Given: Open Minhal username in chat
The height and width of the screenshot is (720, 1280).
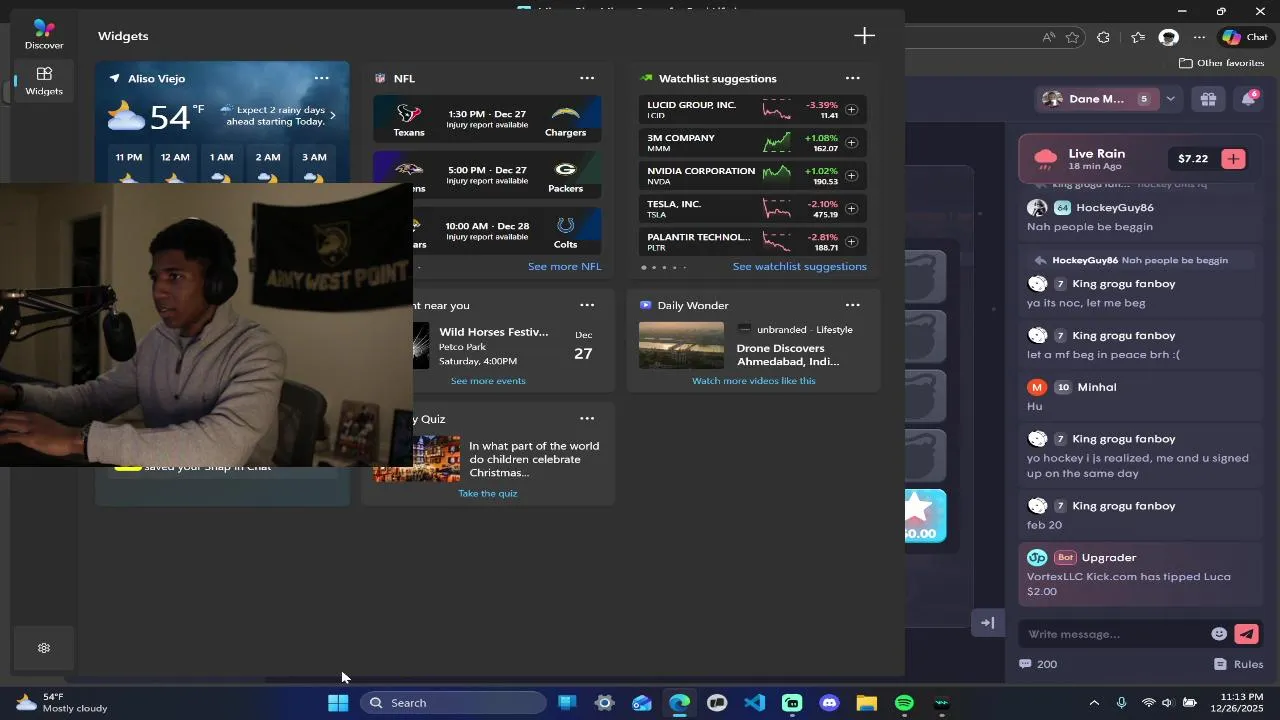Looking at the screenshot, I should click(x=1096, y=387).
